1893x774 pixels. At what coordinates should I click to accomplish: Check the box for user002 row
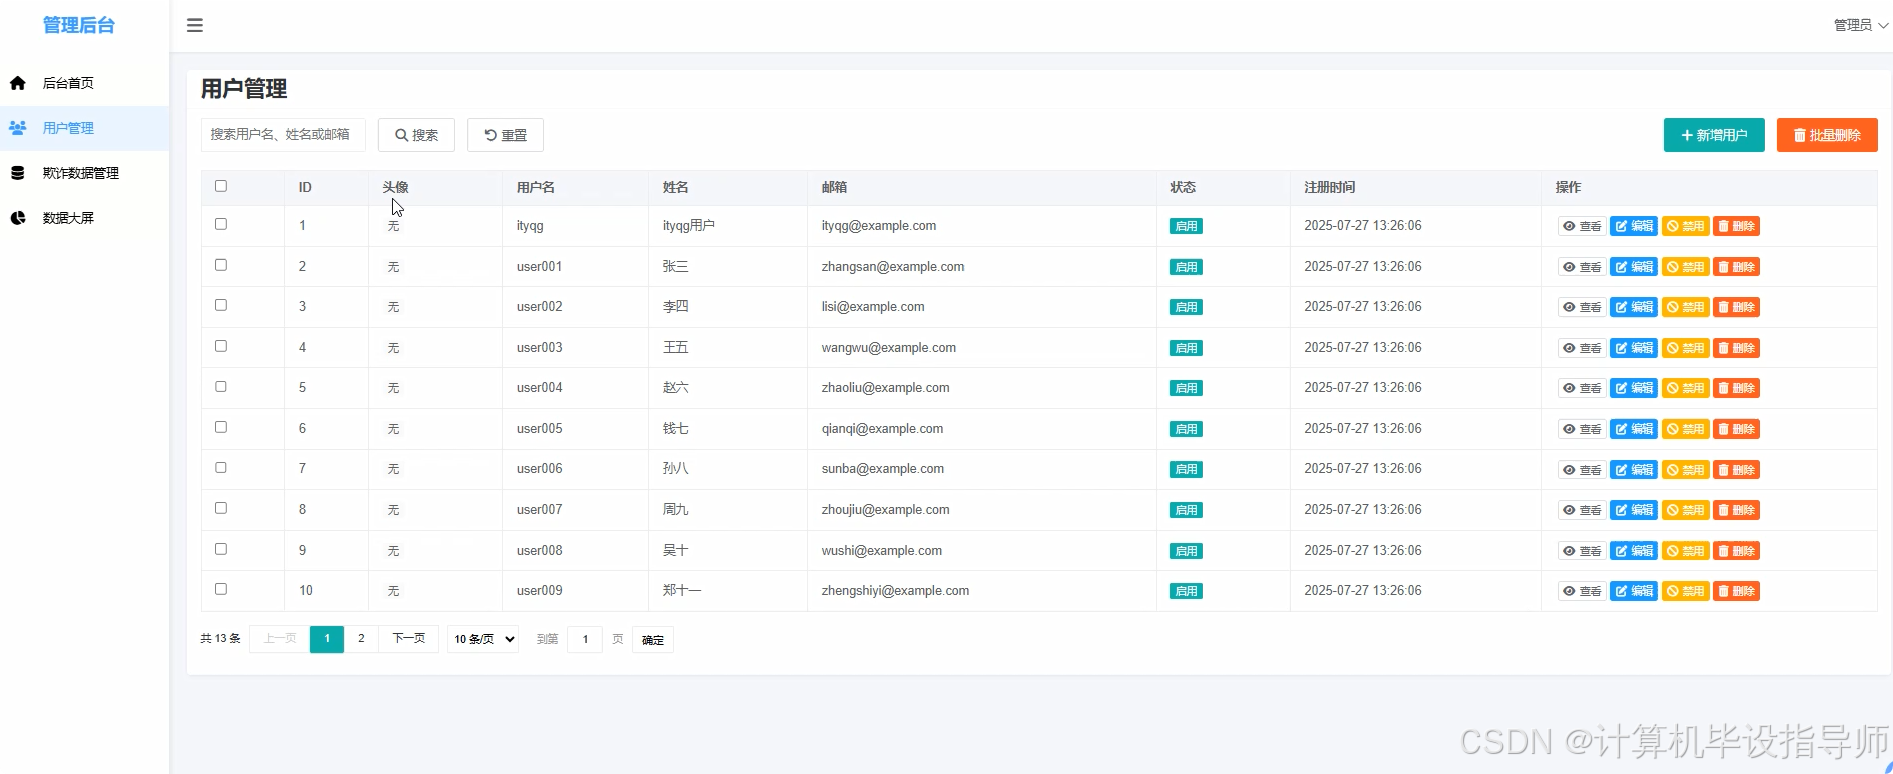[221, 305]
